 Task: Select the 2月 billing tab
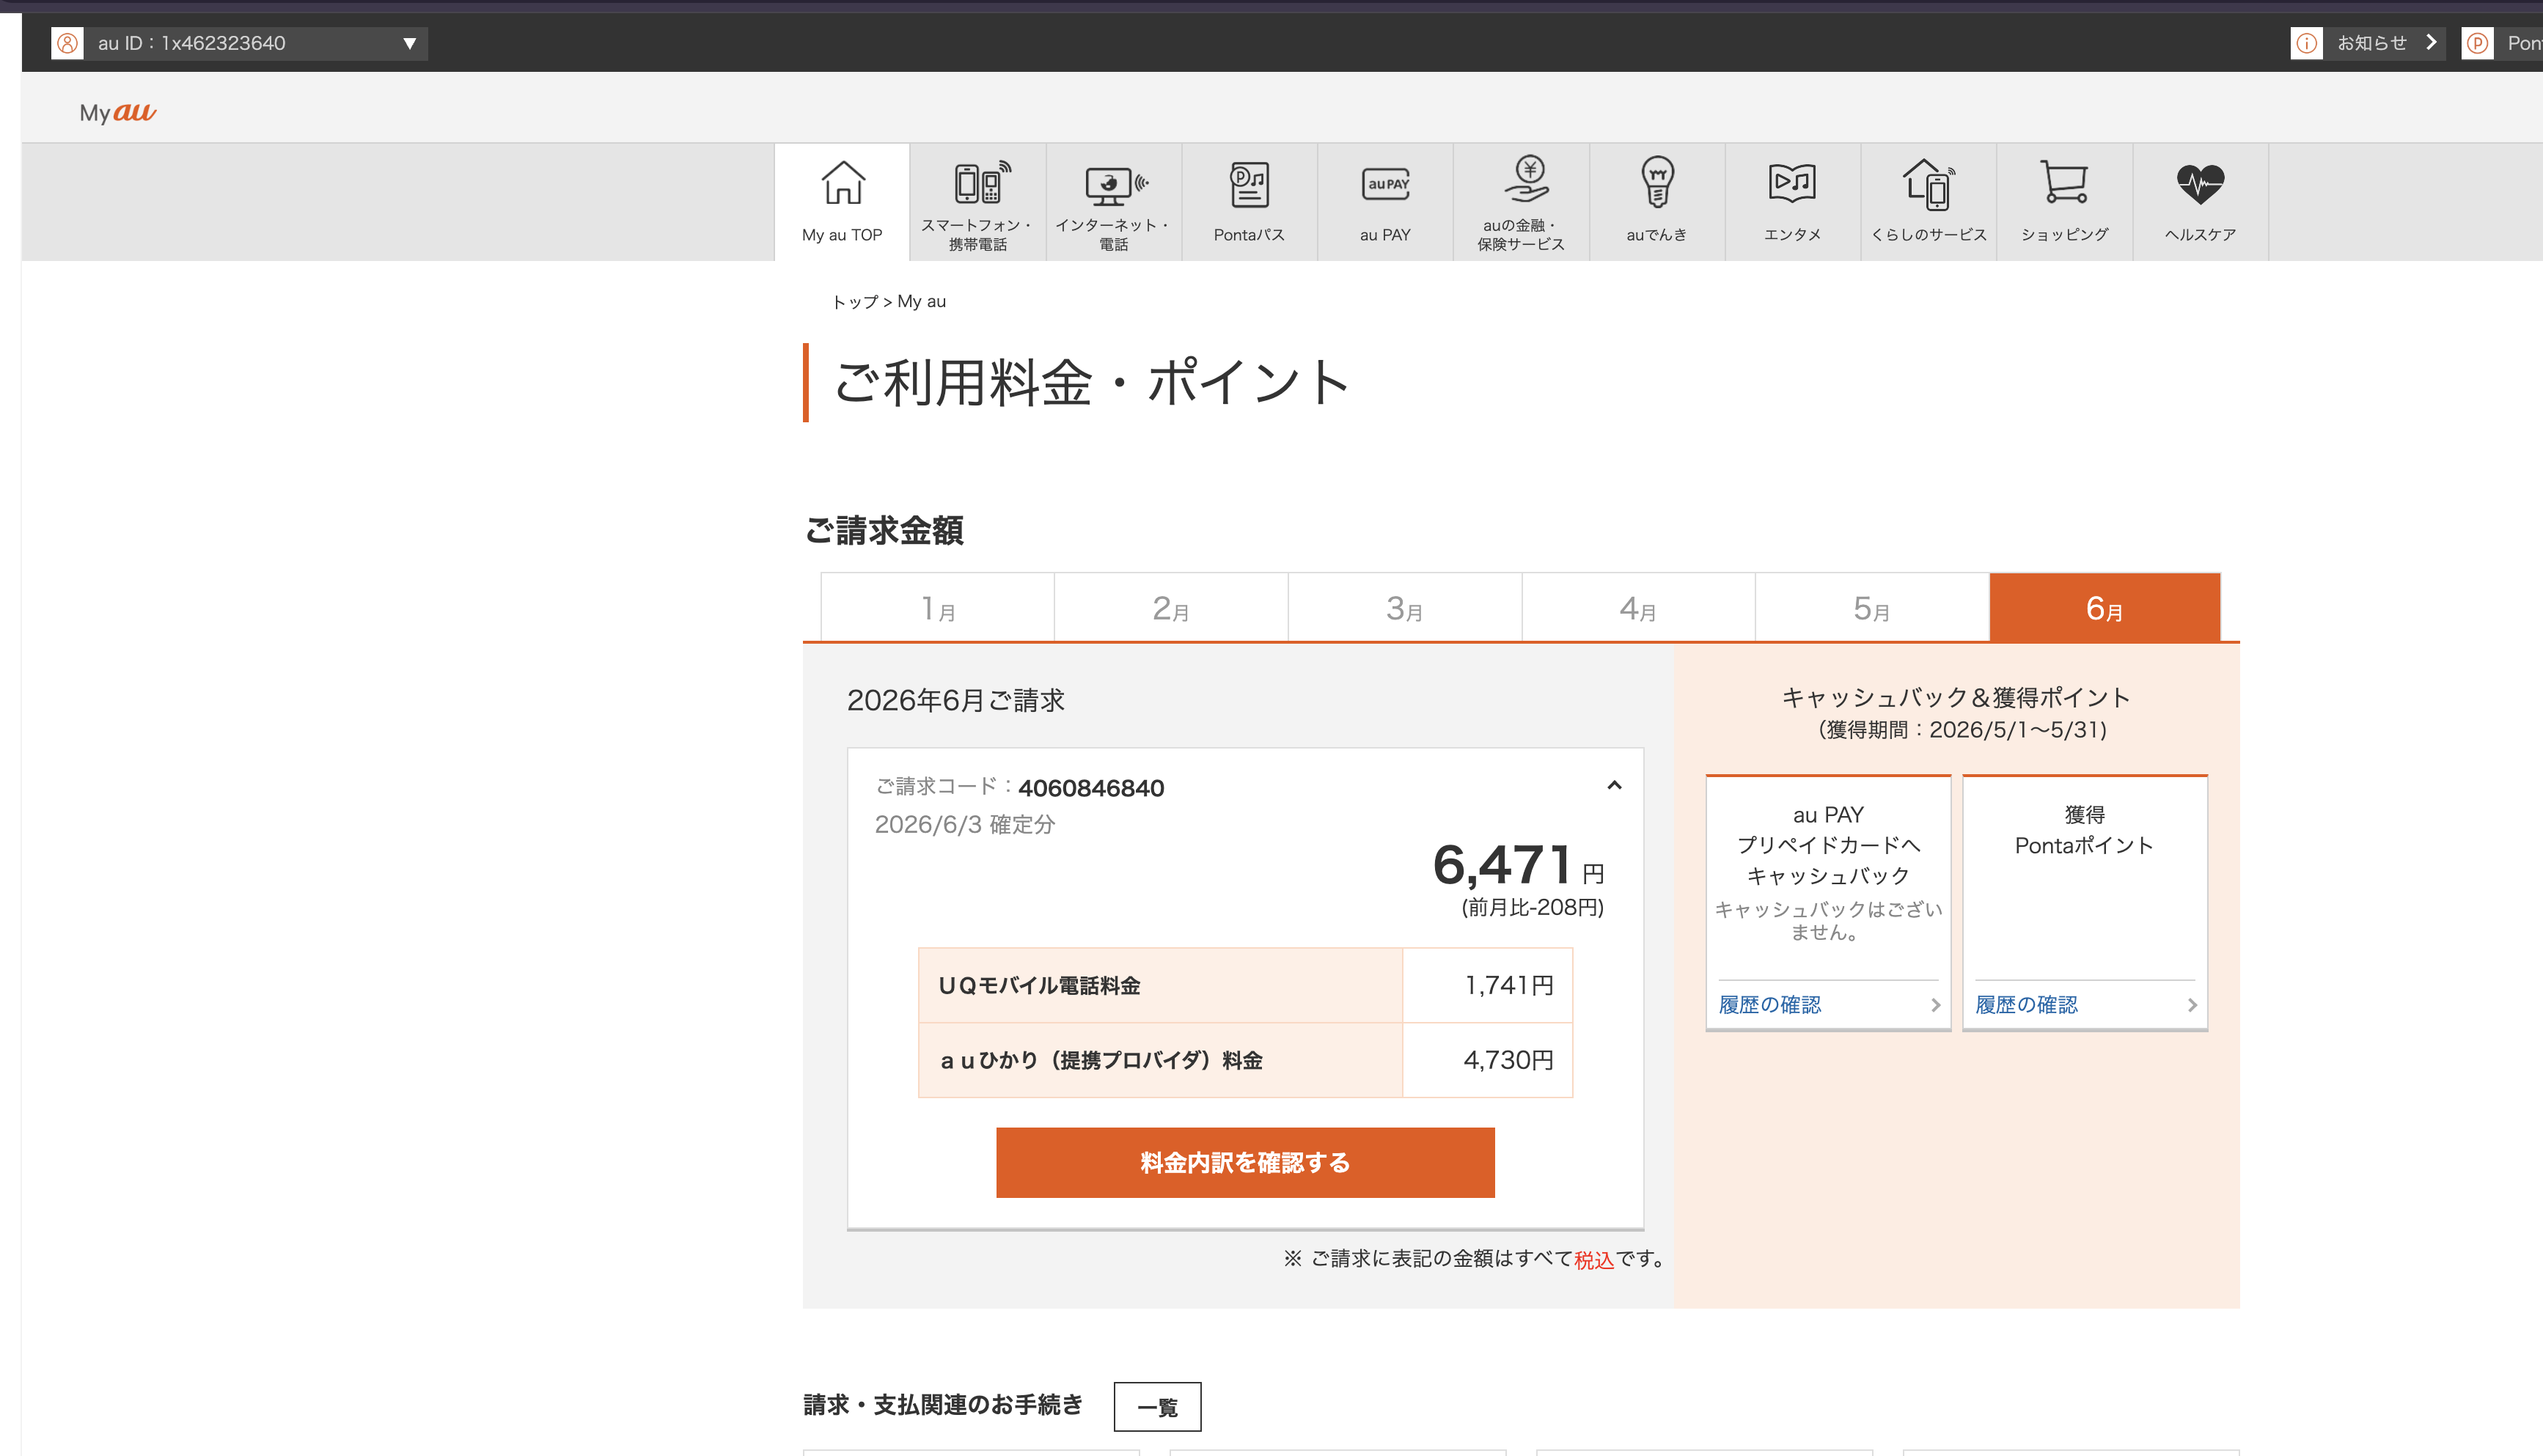(1171, 607)
